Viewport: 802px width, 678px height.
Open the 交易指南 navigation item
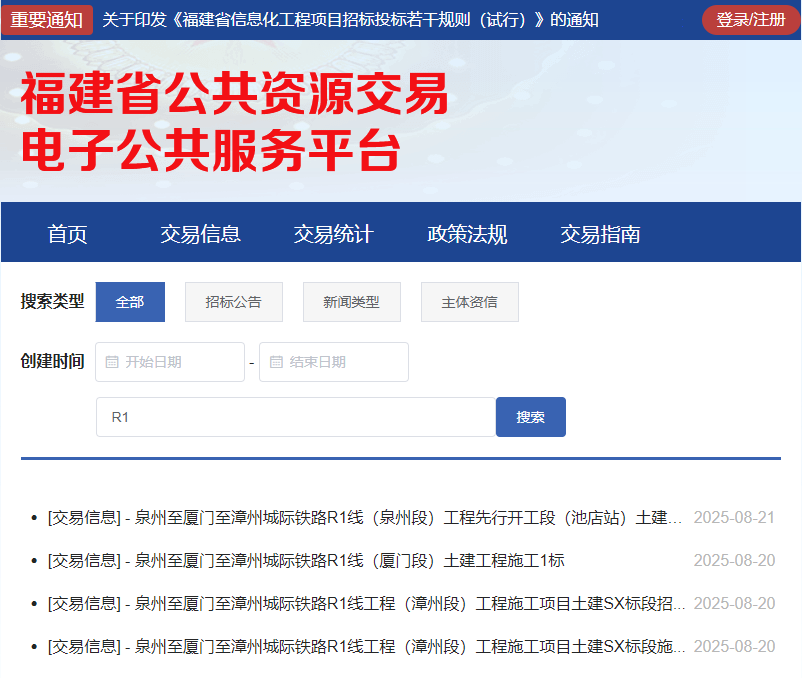tap(600, 234)
